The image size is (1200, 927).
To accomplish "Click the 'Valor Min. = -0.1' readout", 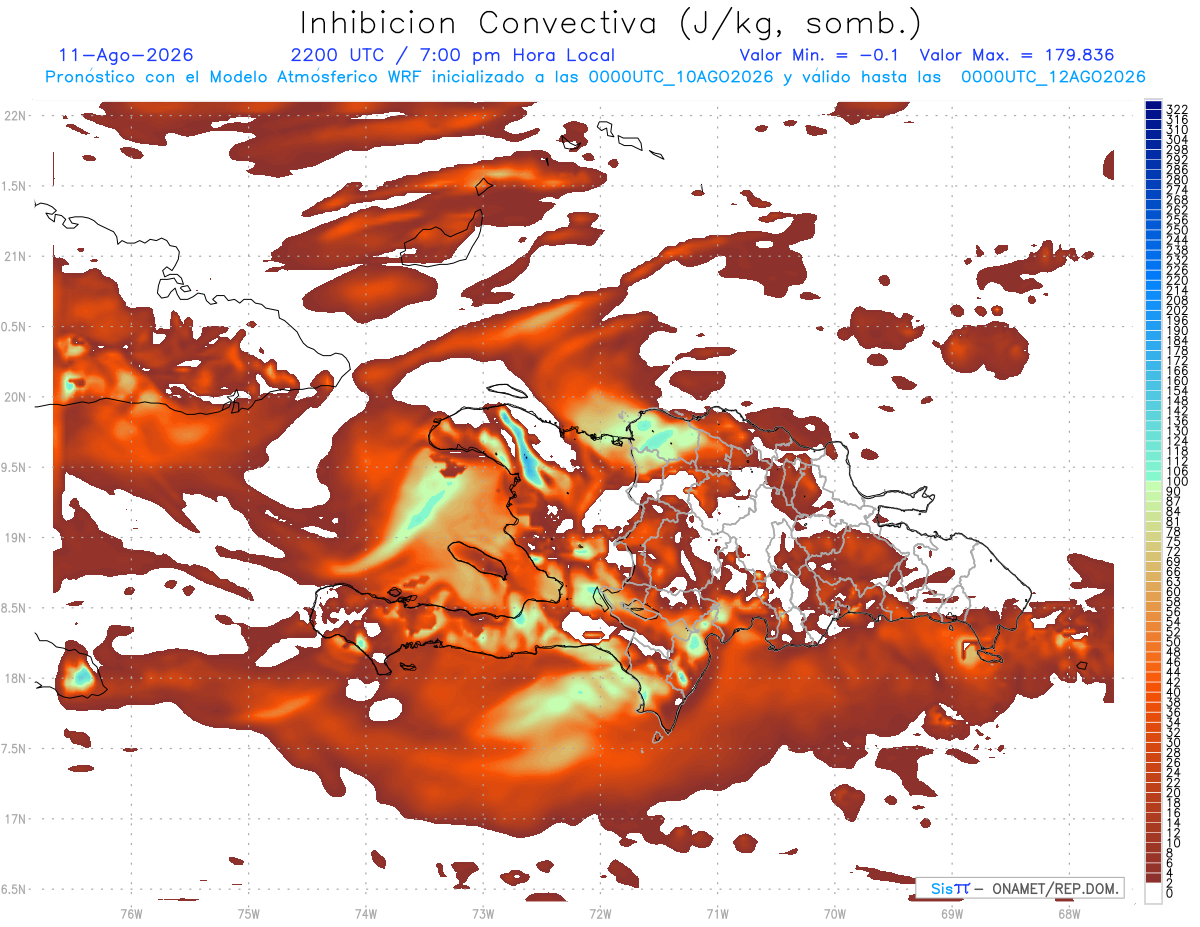I will 818,55.
